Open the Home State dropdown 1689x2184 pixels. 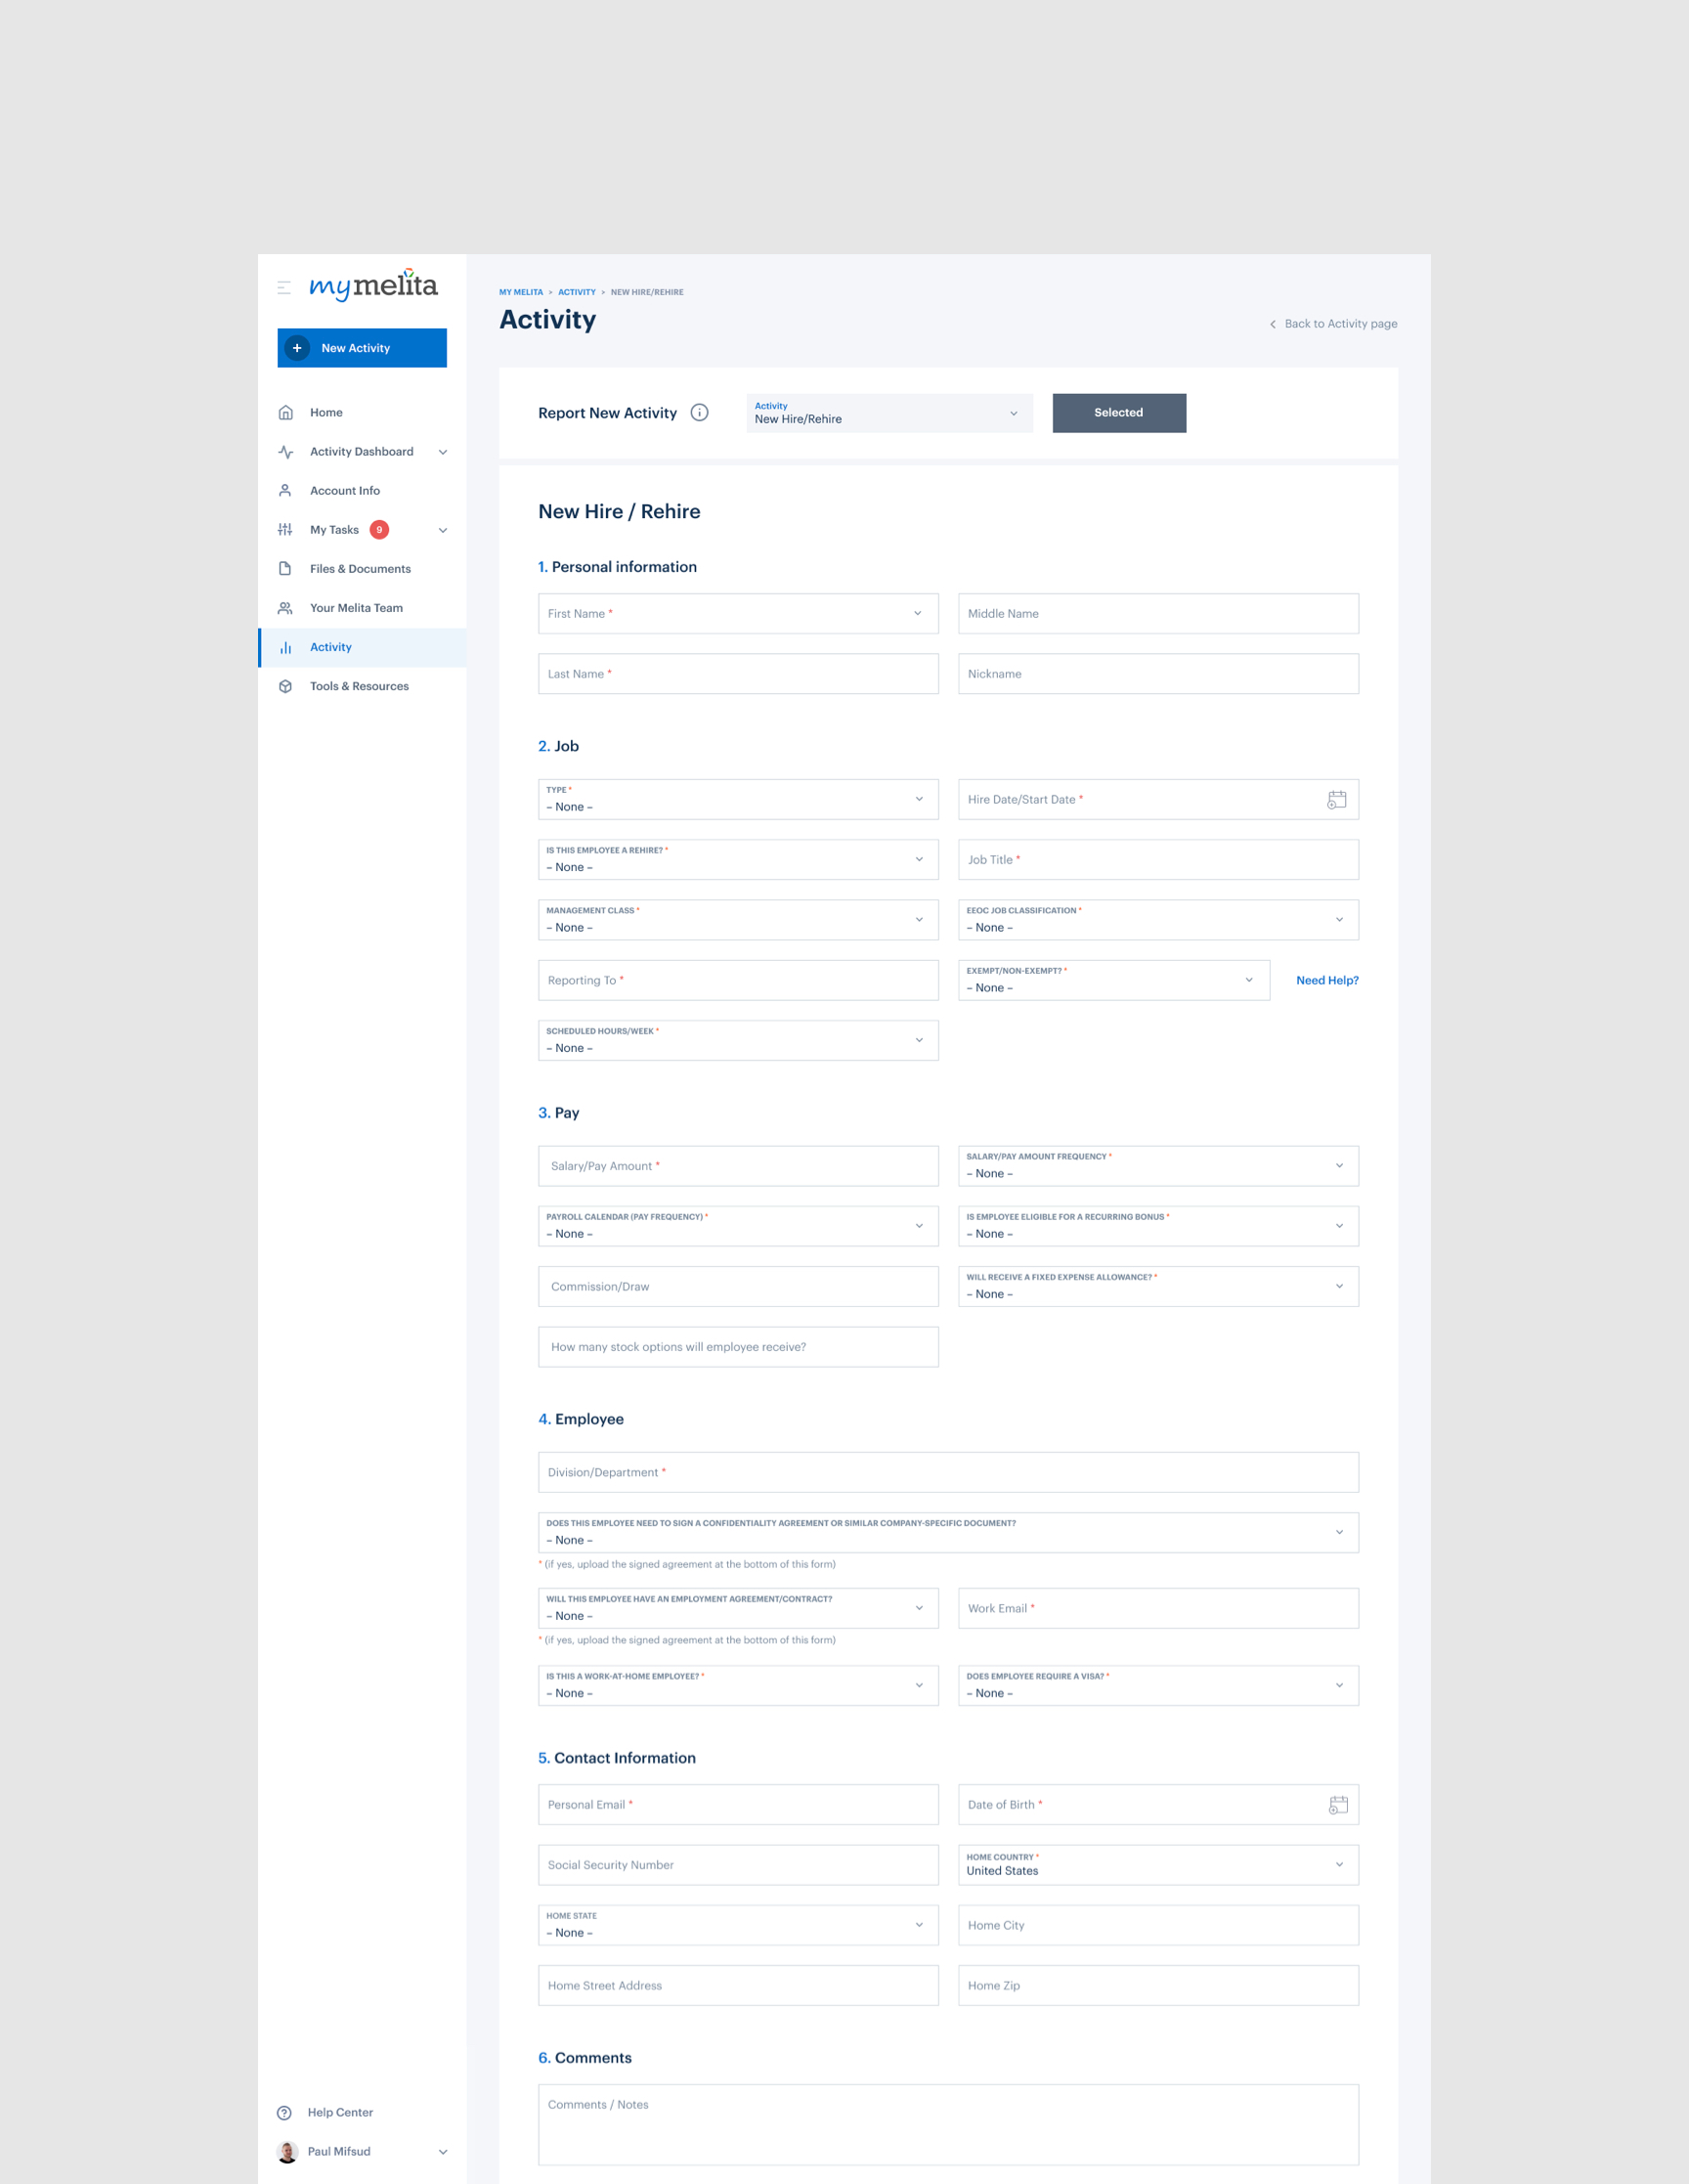(738, 1926)
